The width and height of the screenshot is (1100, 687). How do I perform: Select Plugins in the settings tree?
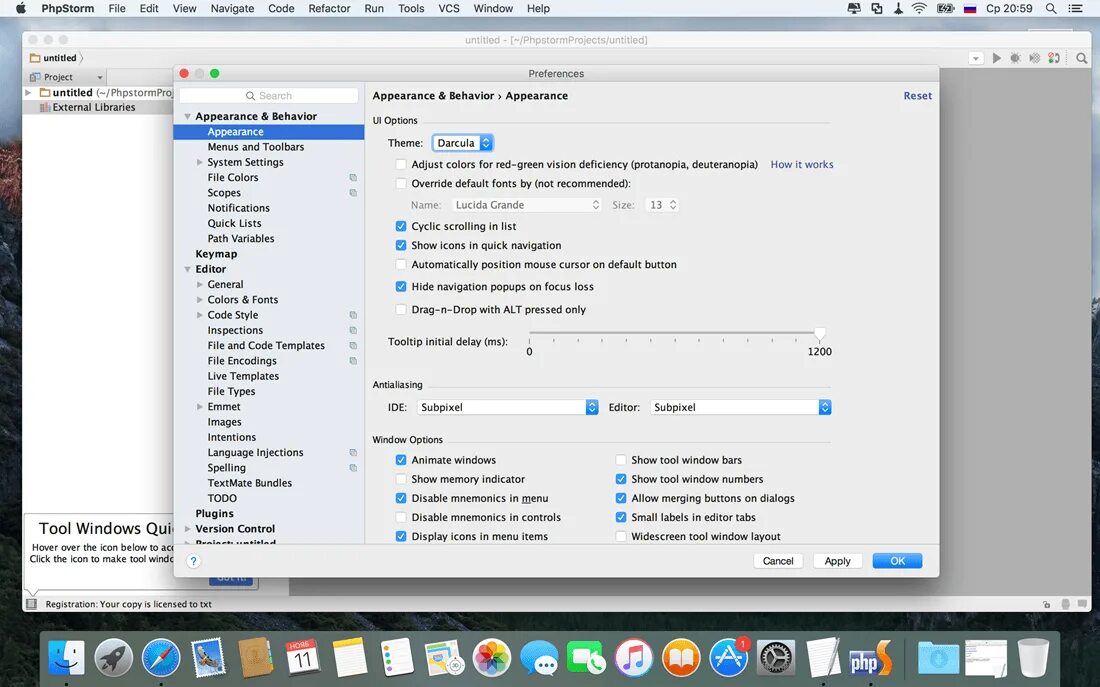(214, 514)
